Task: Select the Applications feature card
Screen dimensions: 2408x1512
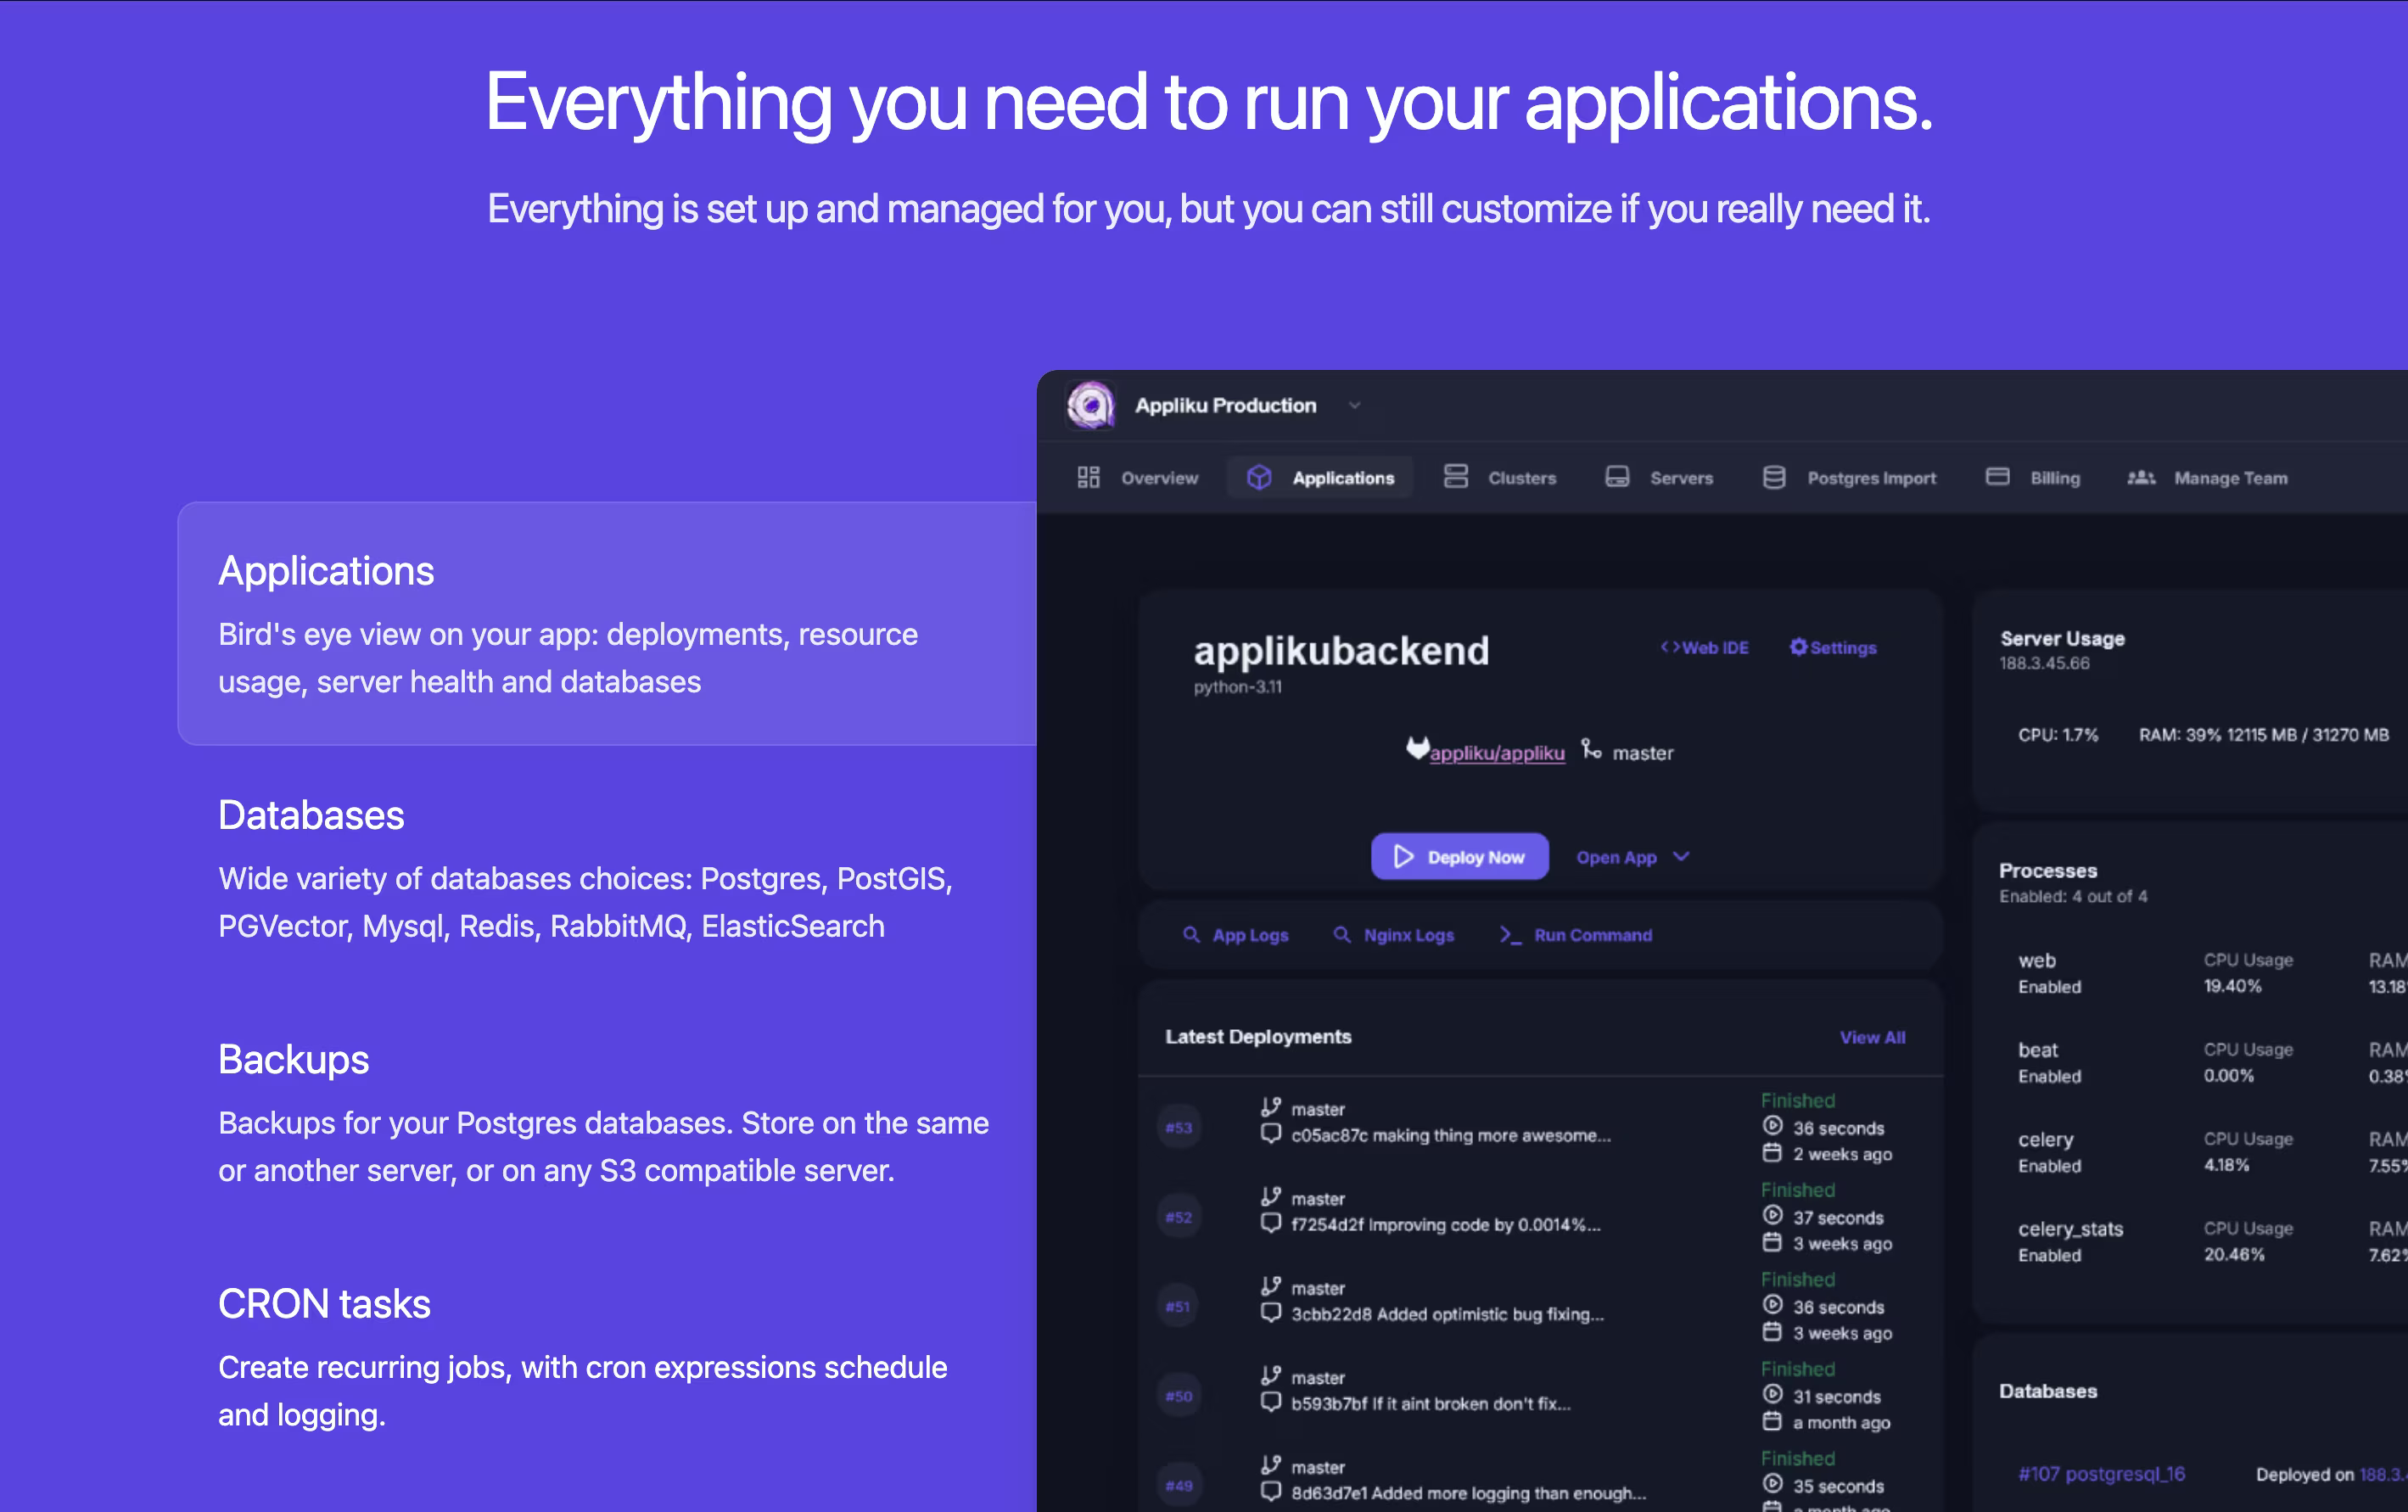Action: 607,623
